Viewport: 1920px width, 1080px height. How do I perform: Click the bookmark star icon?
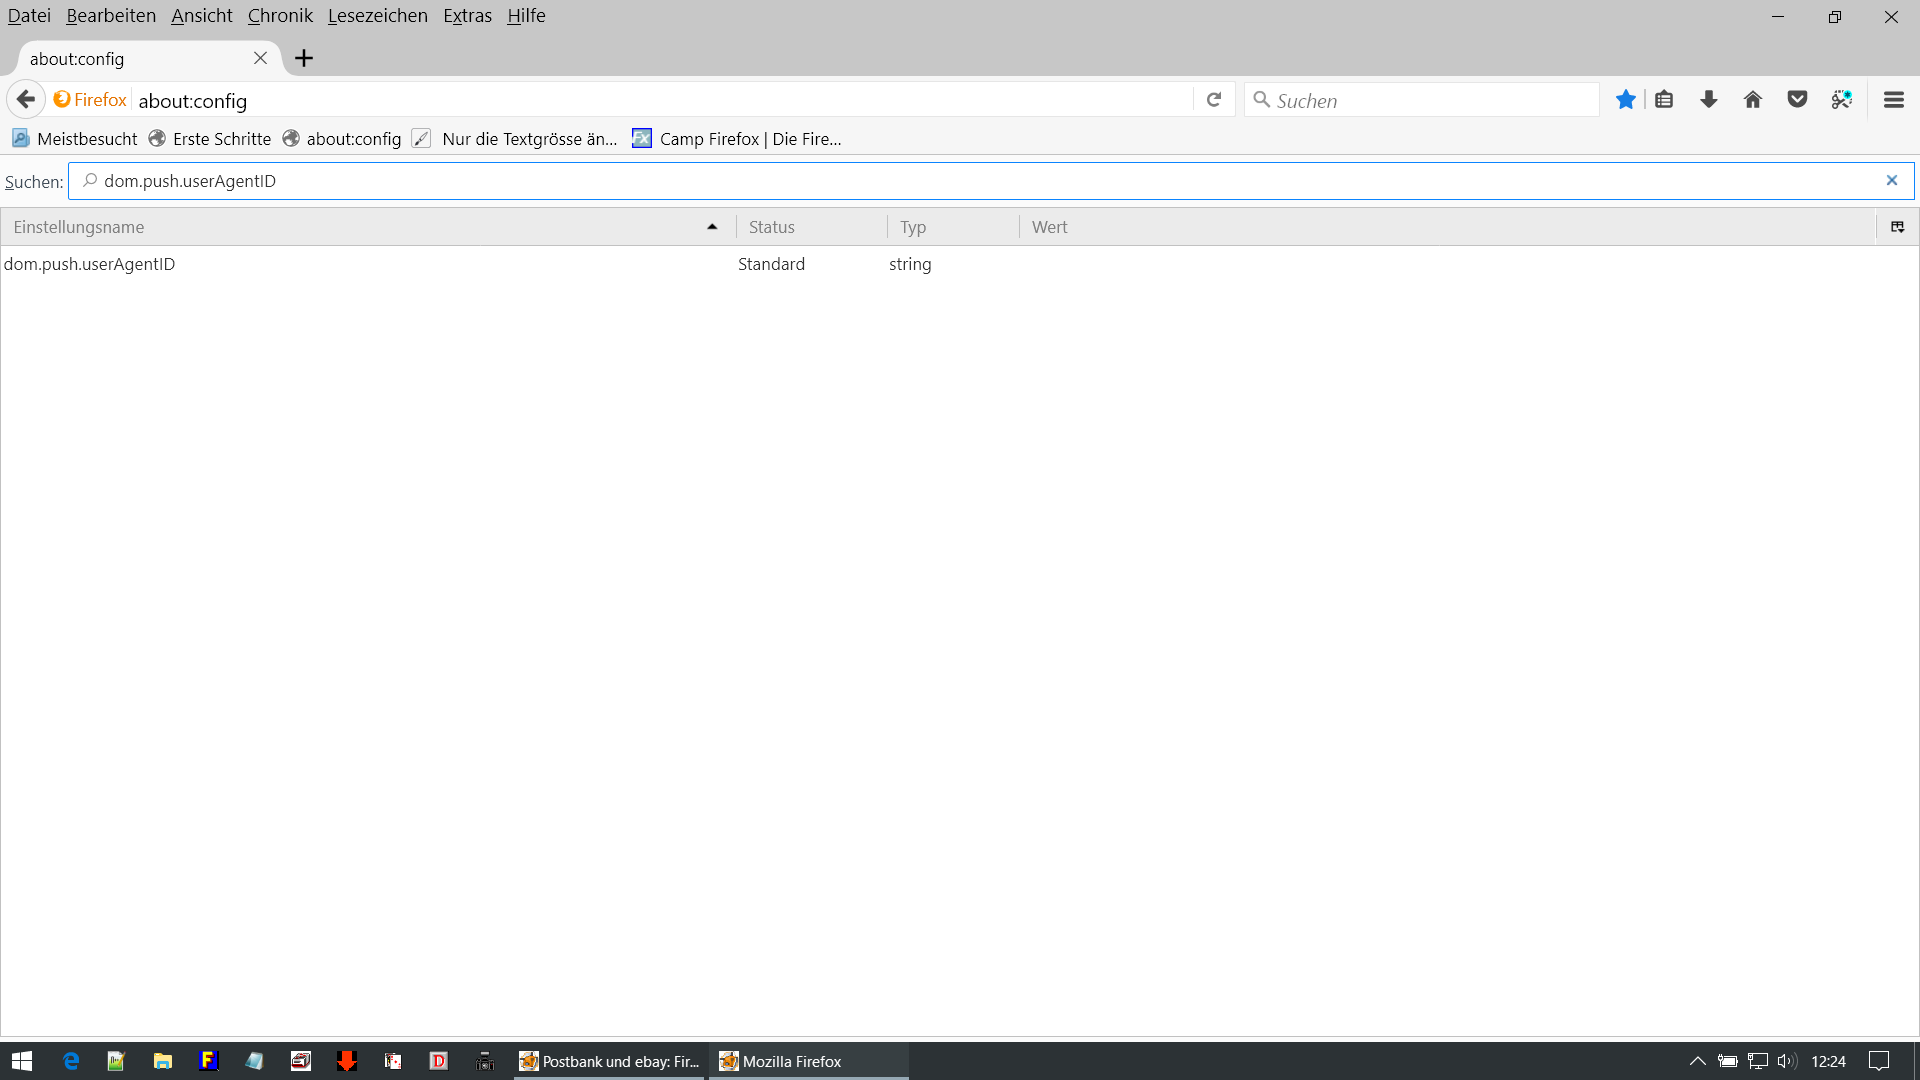1625,100
